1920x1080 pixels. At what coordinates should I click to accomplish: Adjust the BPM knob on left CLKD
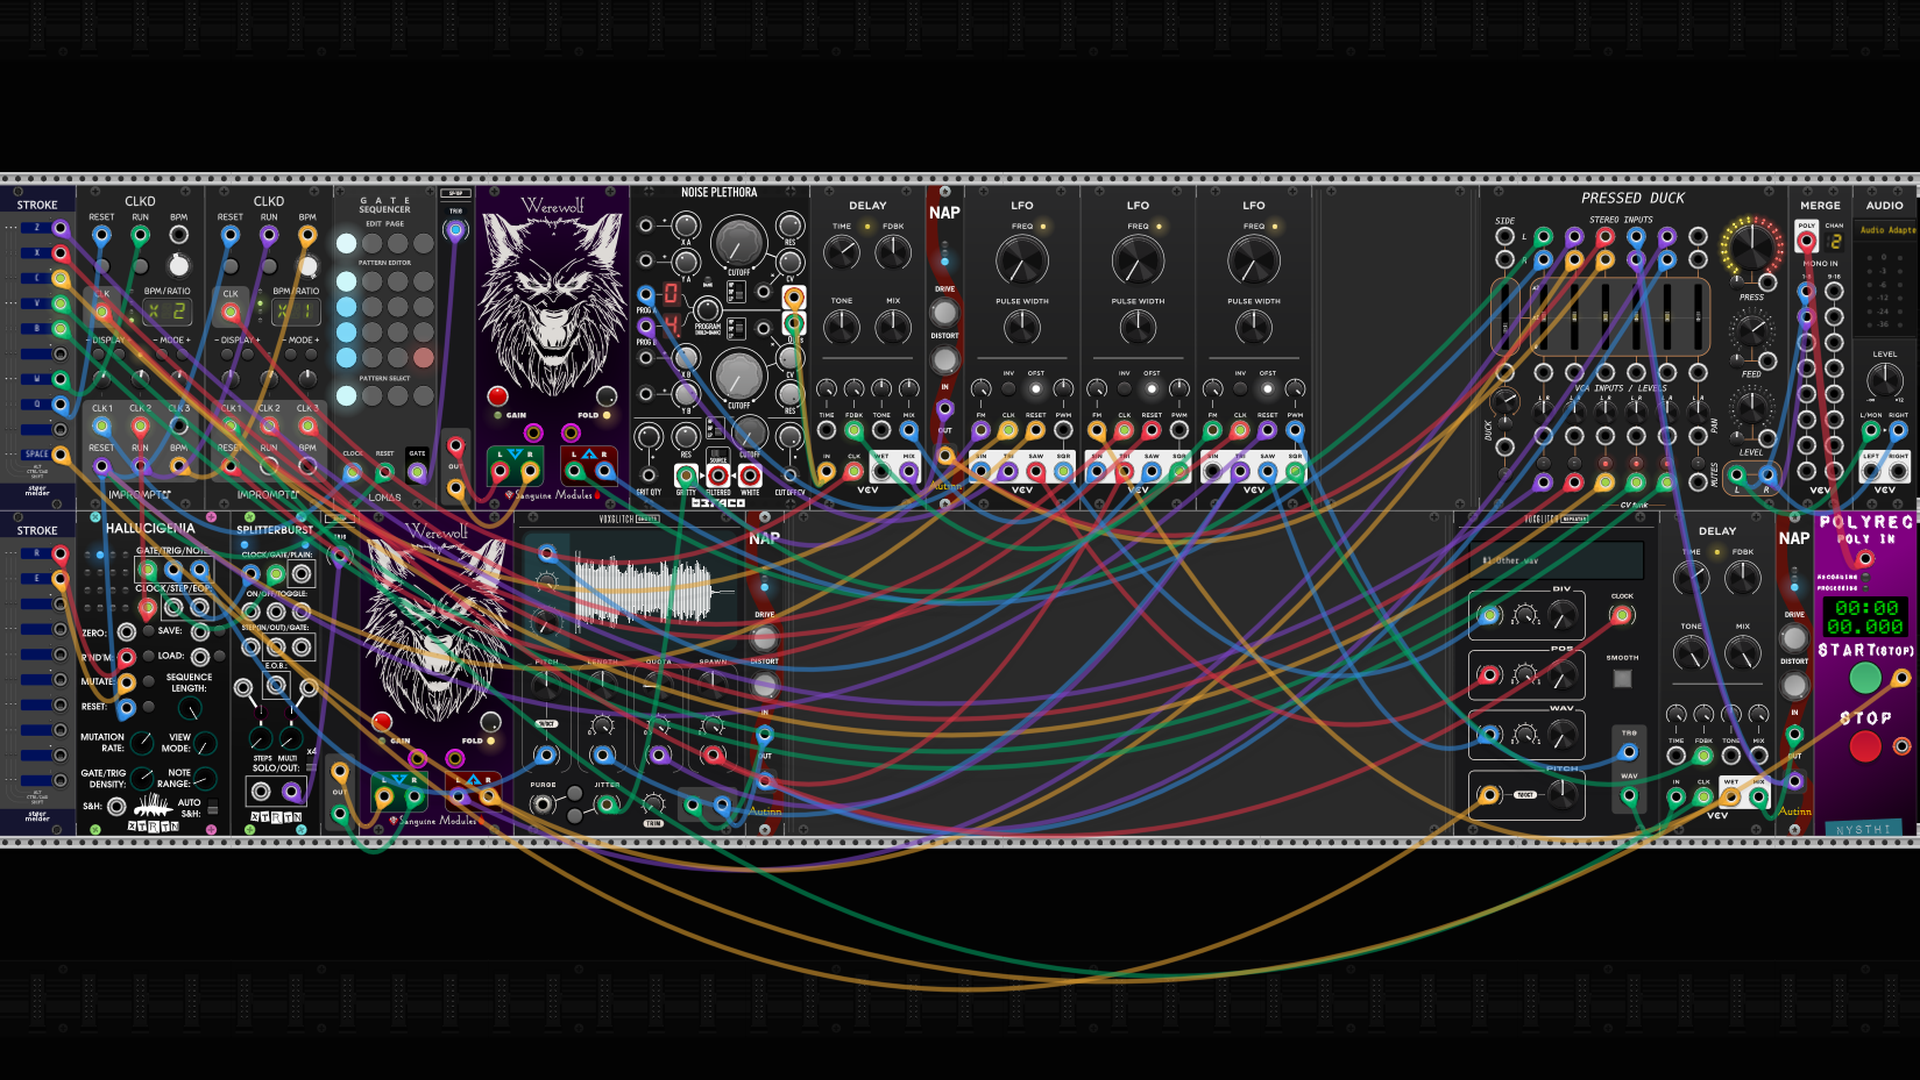tap(179, 265)
